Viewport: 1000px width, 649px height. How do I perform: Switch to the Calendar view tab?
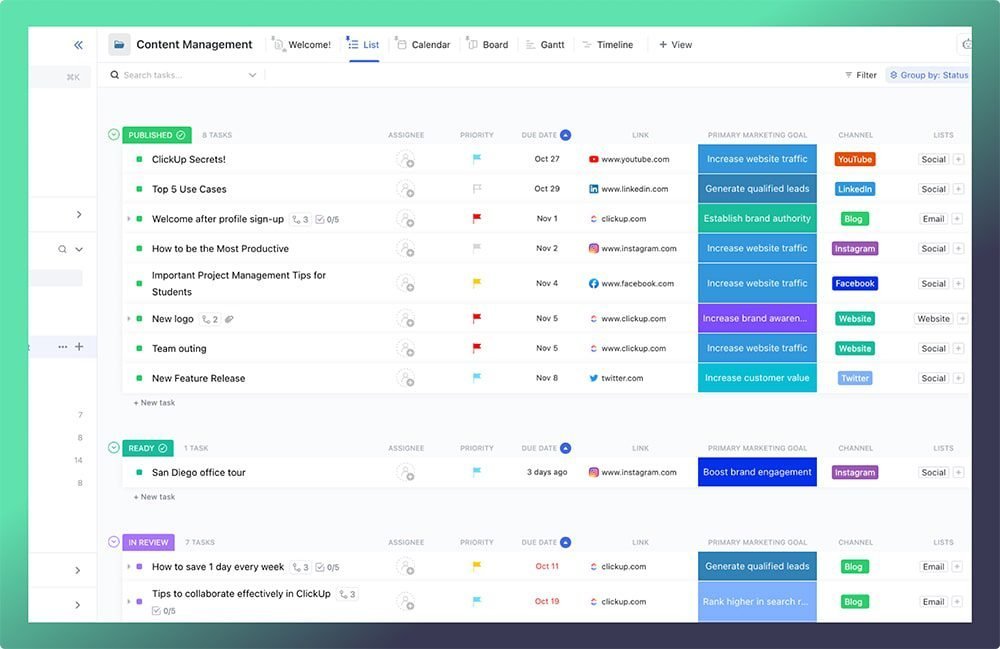(x=423, y=45)
